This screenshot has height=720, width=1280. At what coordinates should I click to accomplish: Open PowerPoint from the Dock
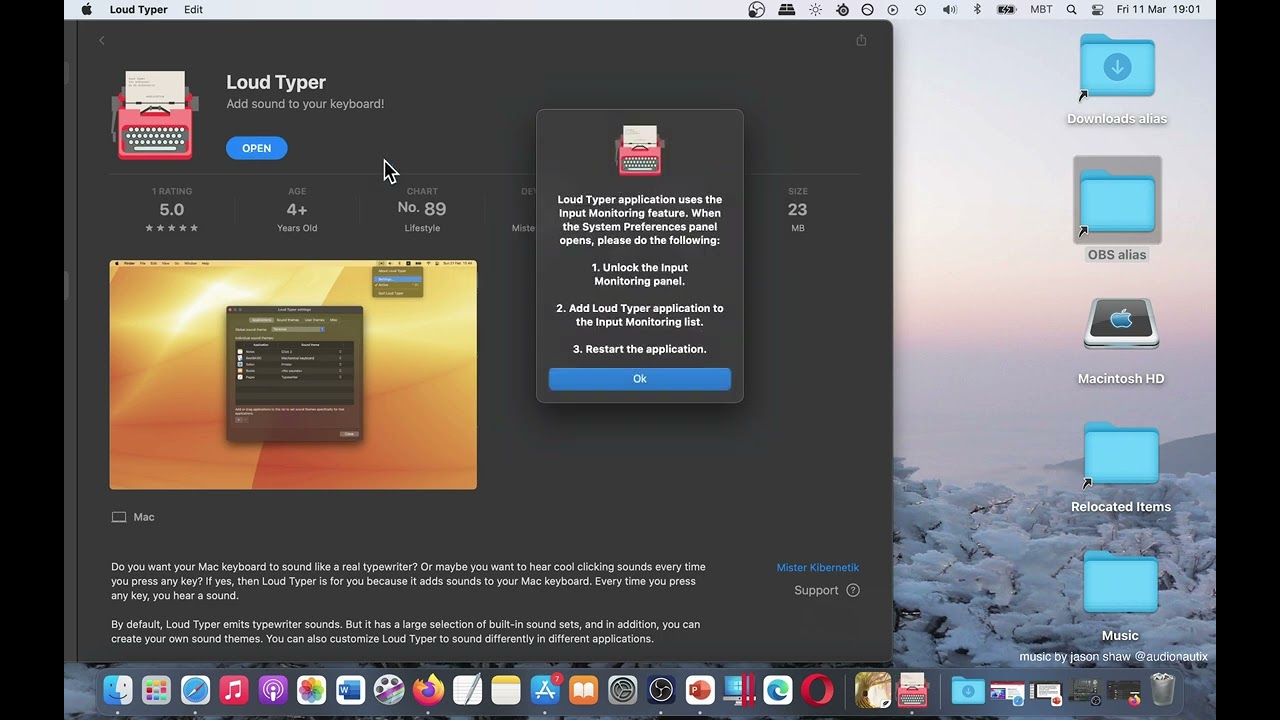(700, 690)
